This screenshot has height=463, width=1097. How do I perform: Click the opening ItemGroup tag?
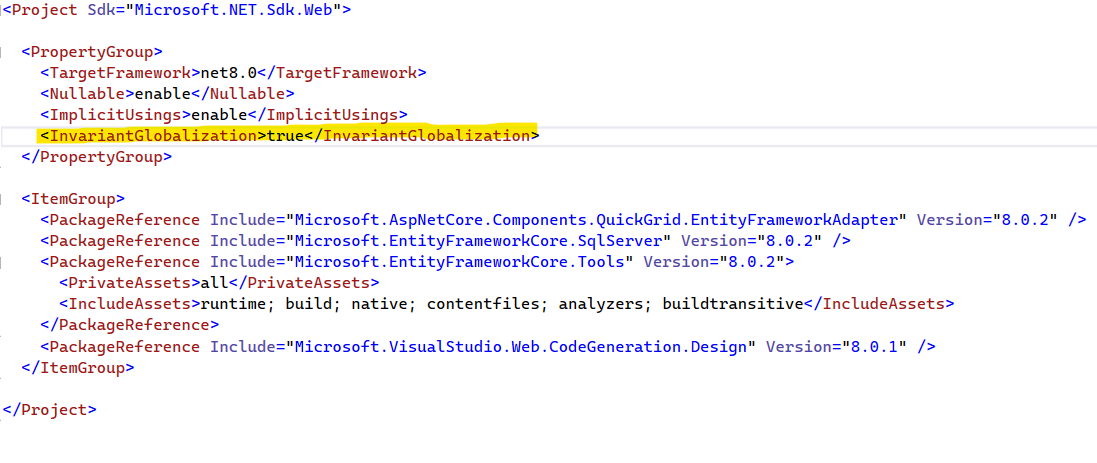pos(73,199)
